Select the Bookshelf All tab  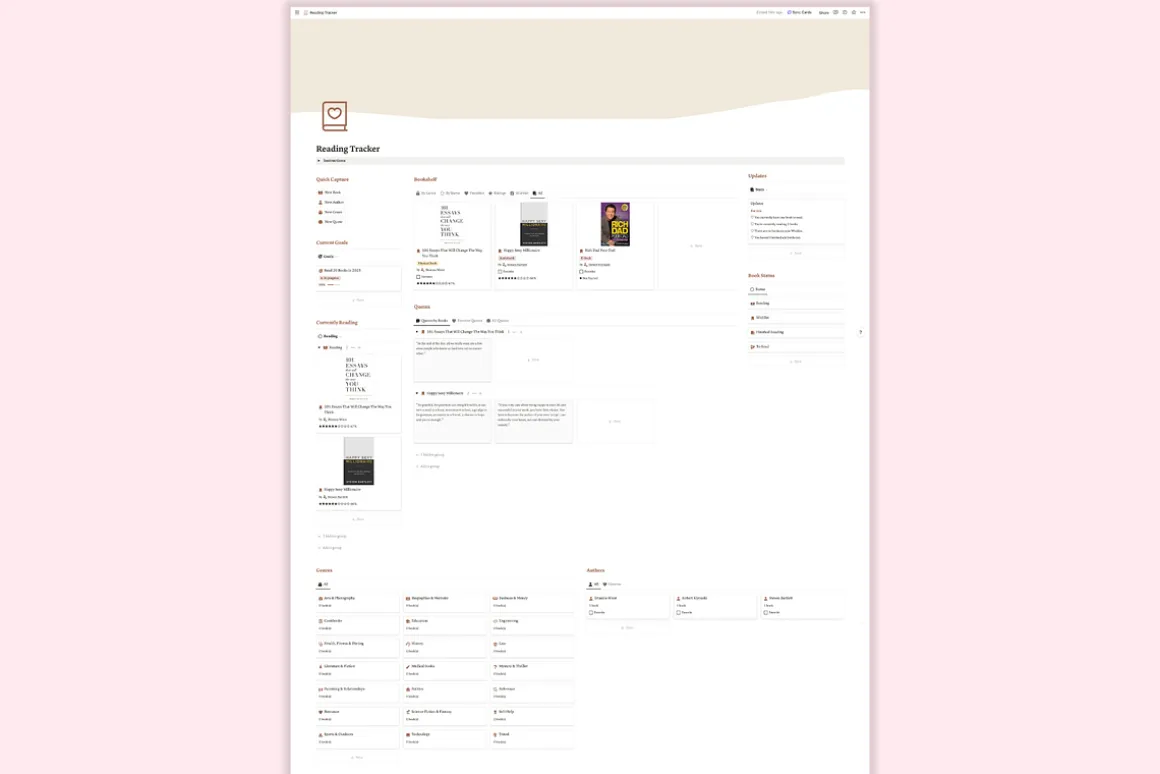(x=538, y=193)
